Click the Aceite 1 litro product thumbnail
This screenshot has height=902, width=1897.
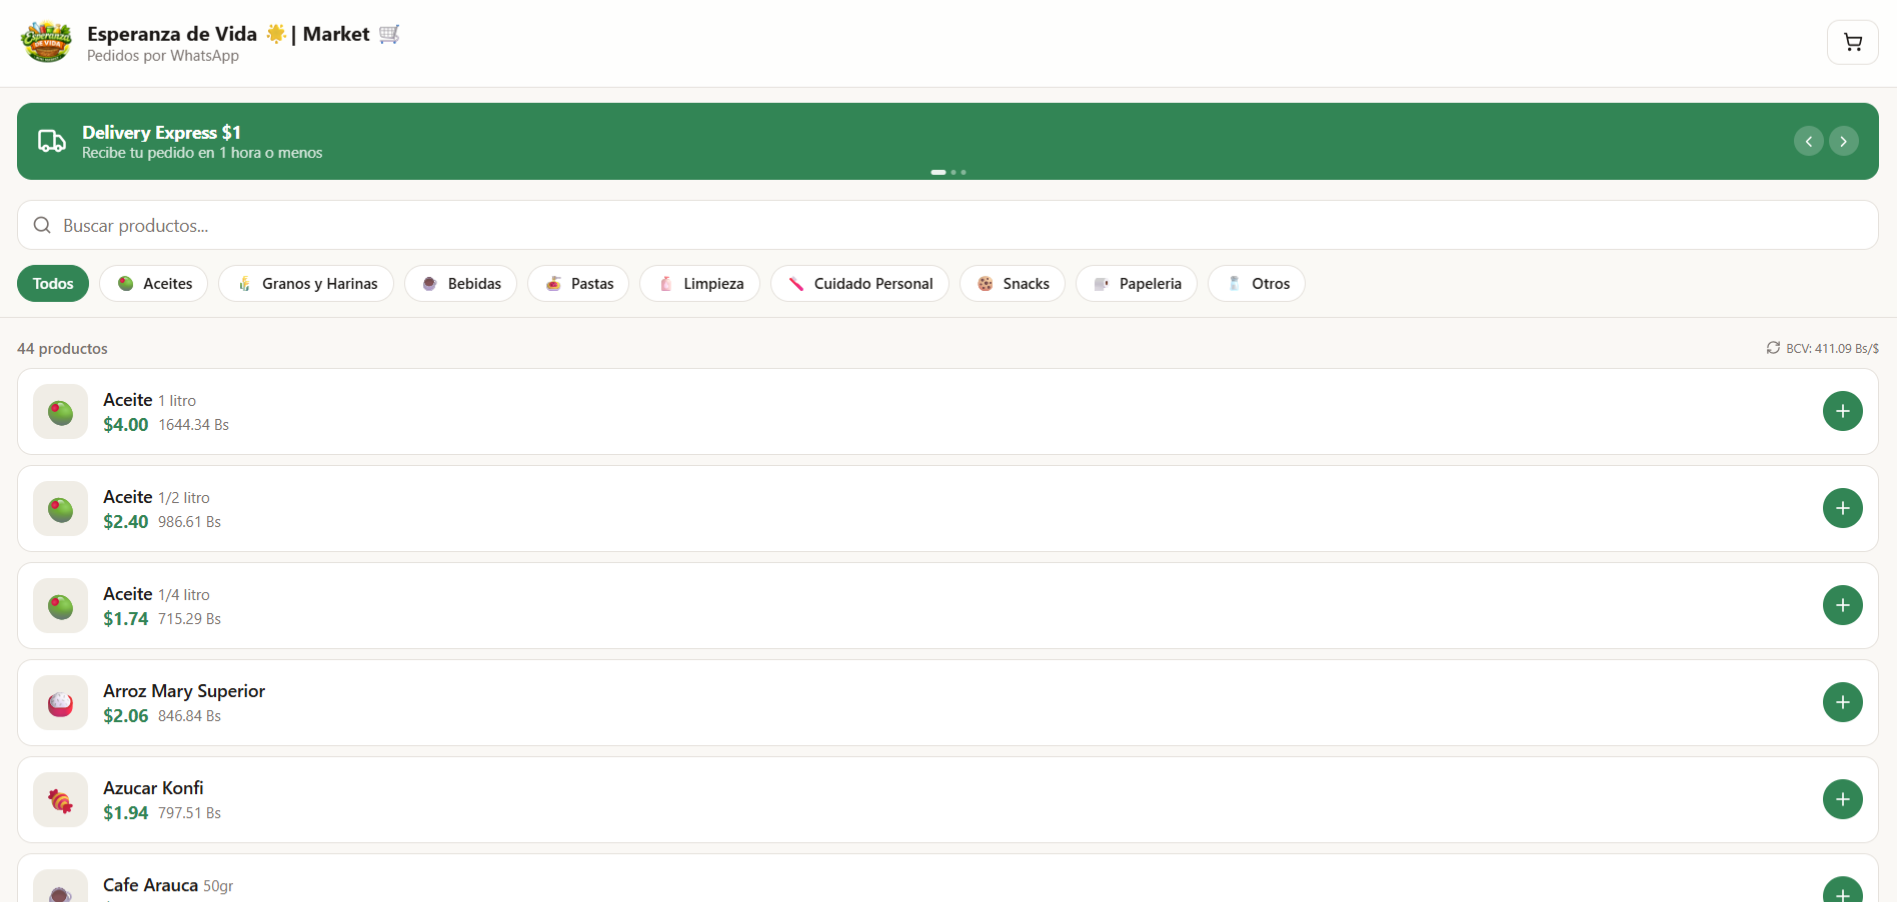coord(60,411)
